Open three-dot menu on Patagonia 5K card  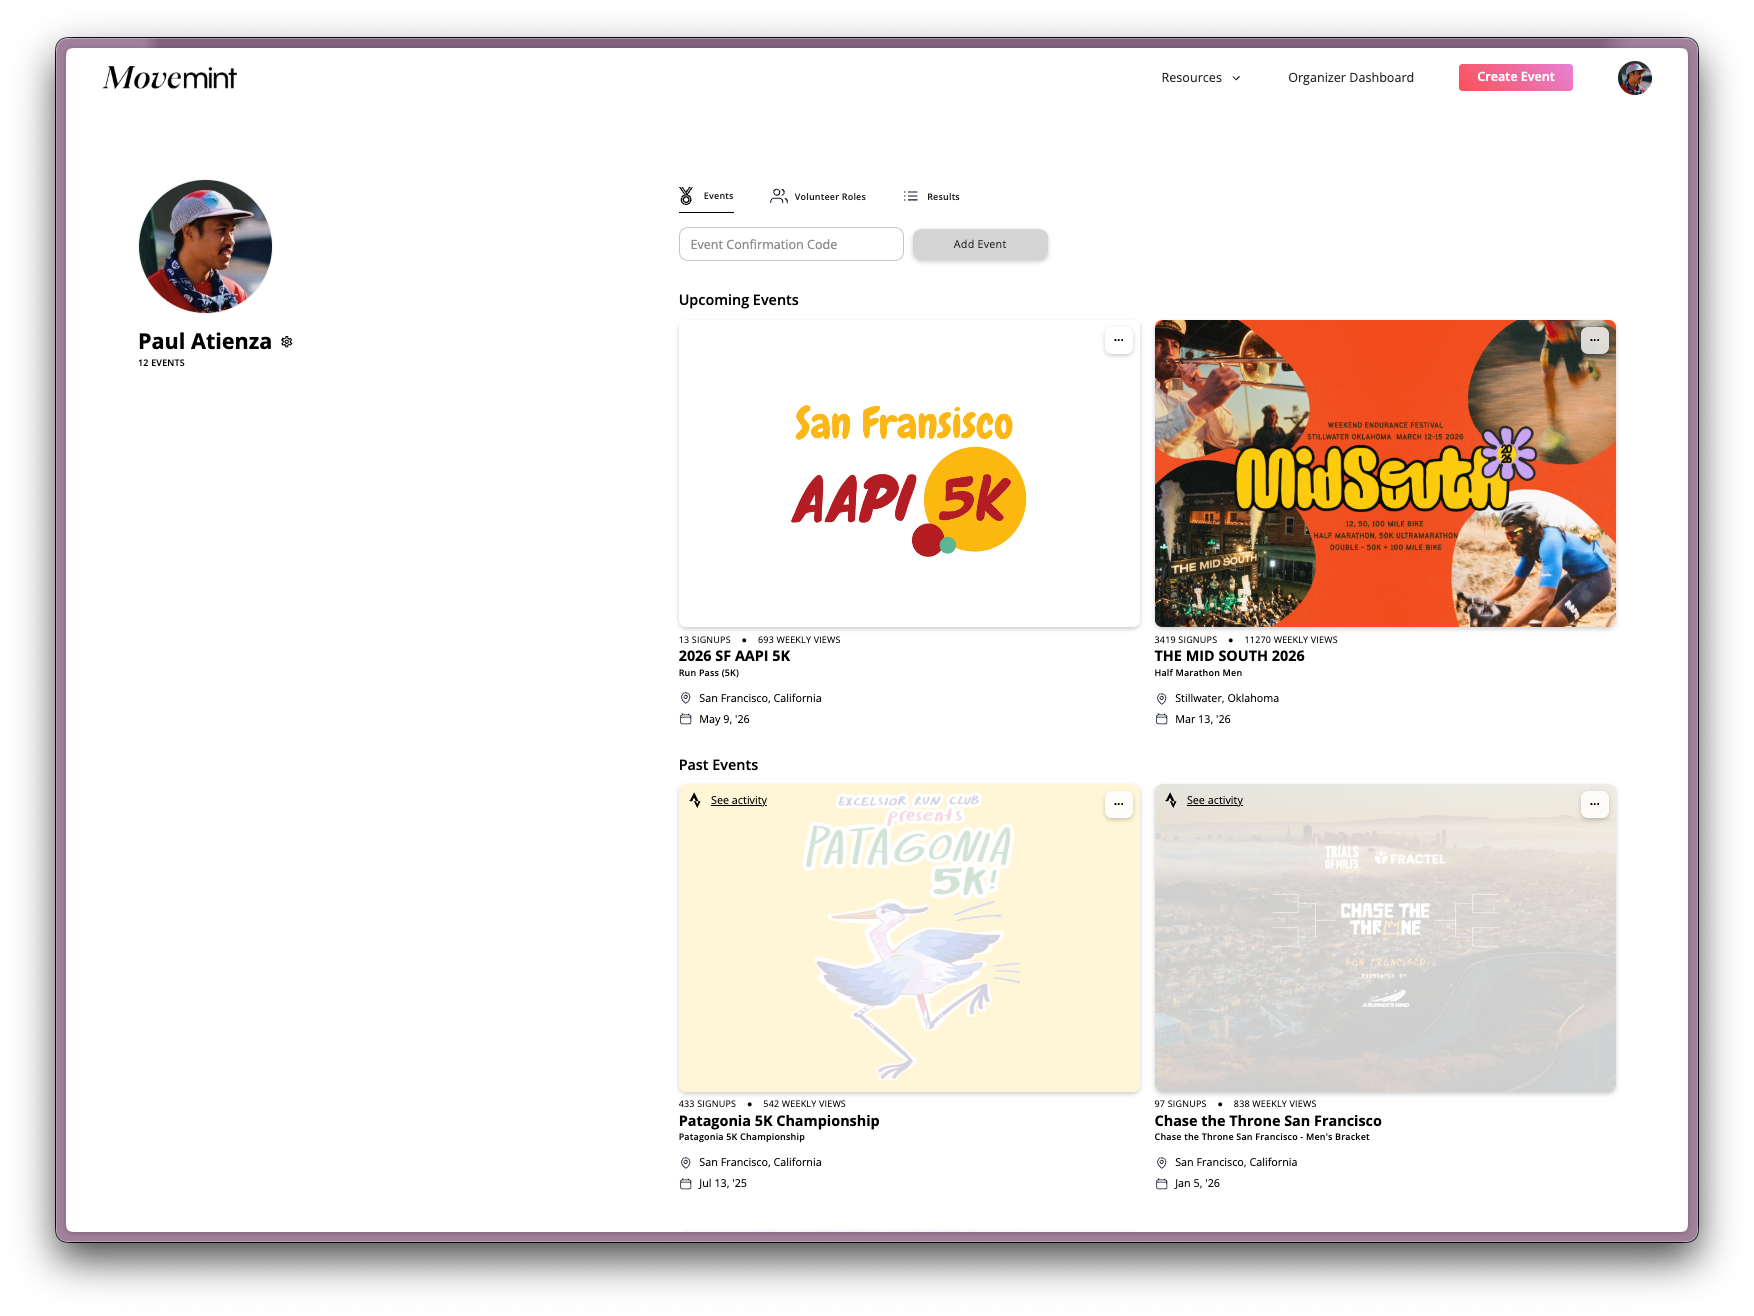tap(1118, 804)
